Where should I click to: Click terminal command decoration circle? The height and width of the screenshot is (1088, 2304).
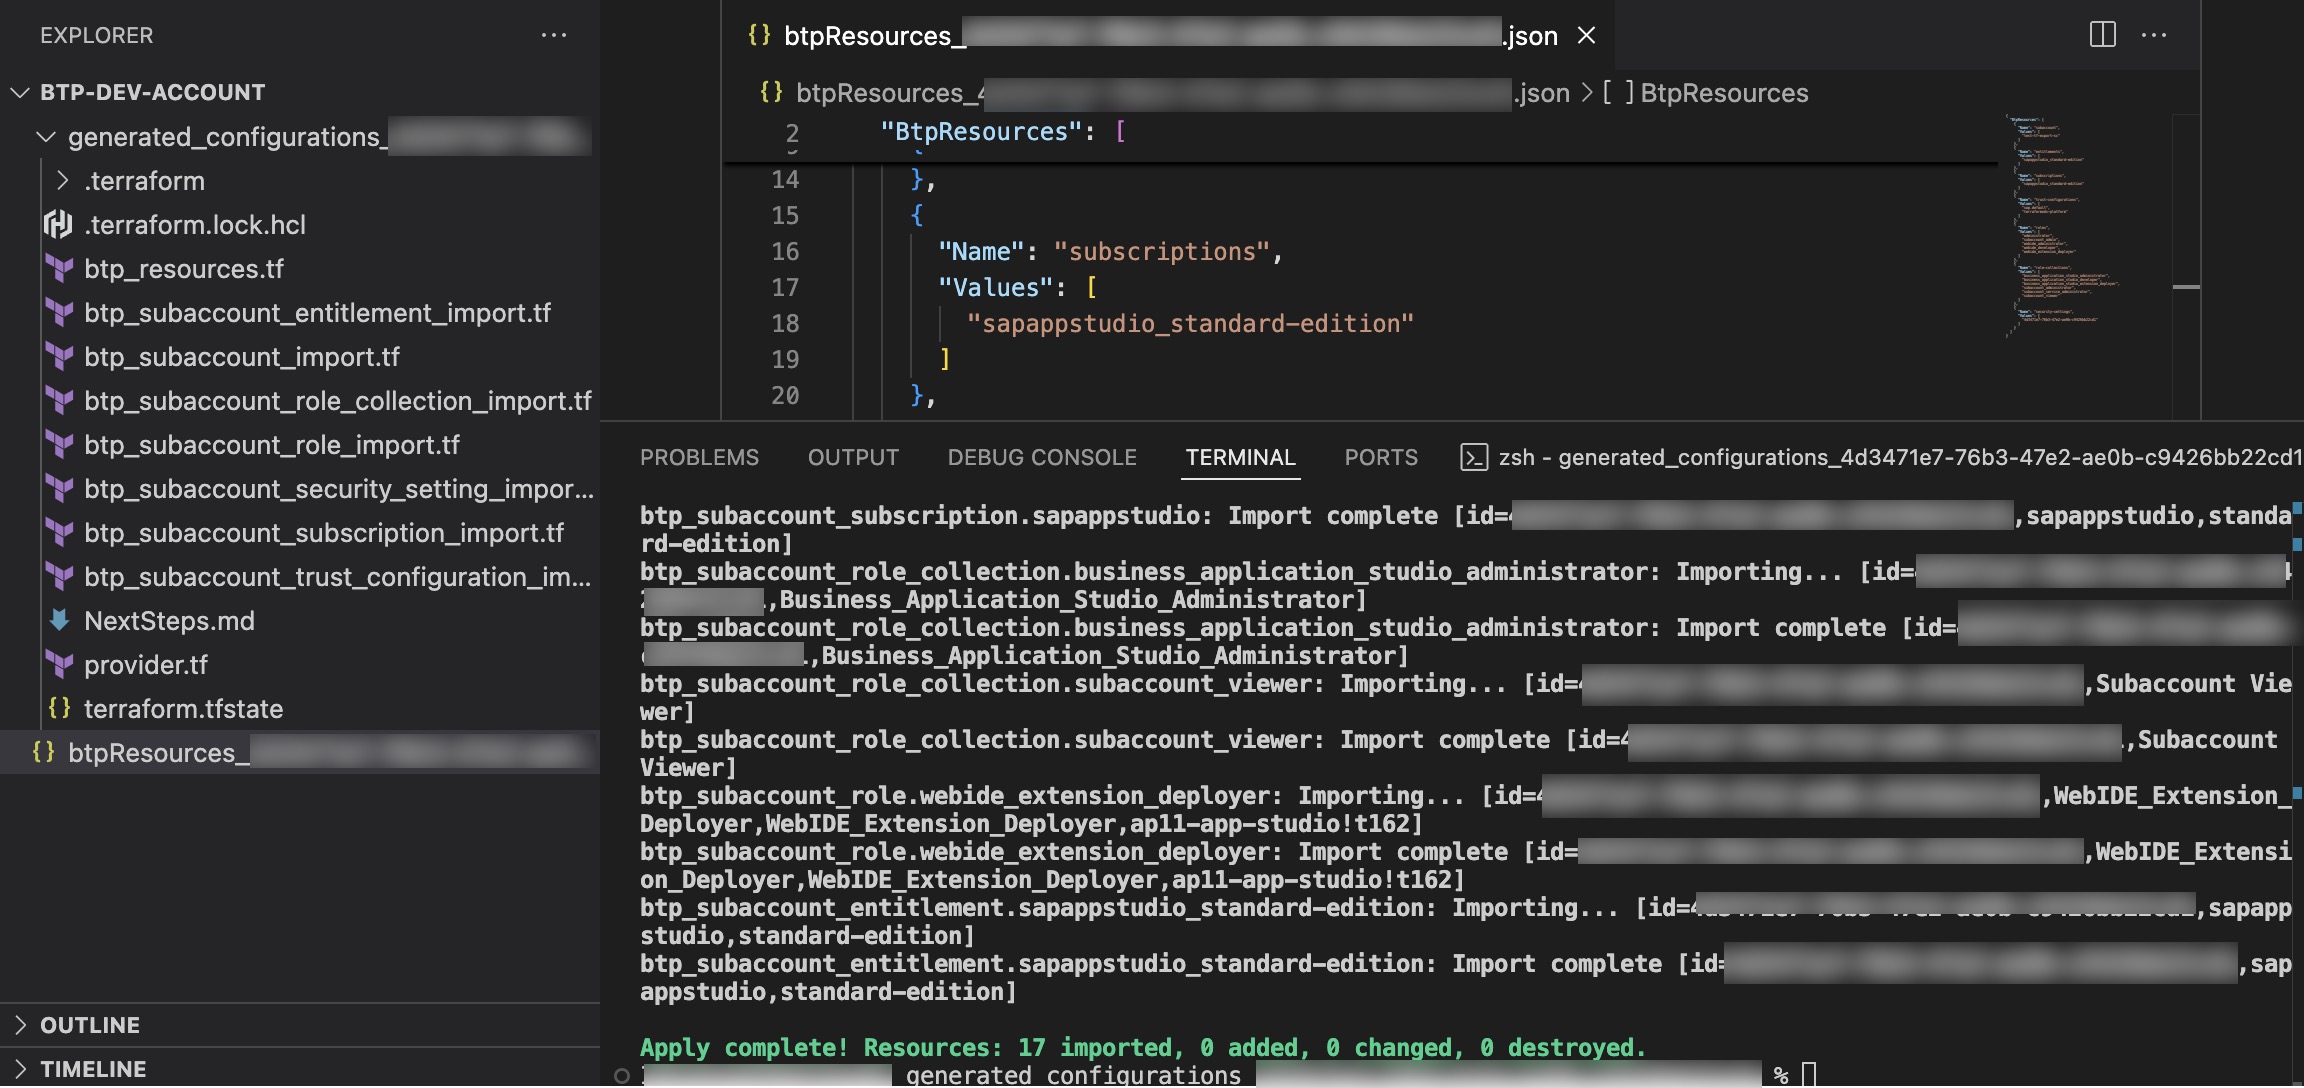click(622, 1076)
